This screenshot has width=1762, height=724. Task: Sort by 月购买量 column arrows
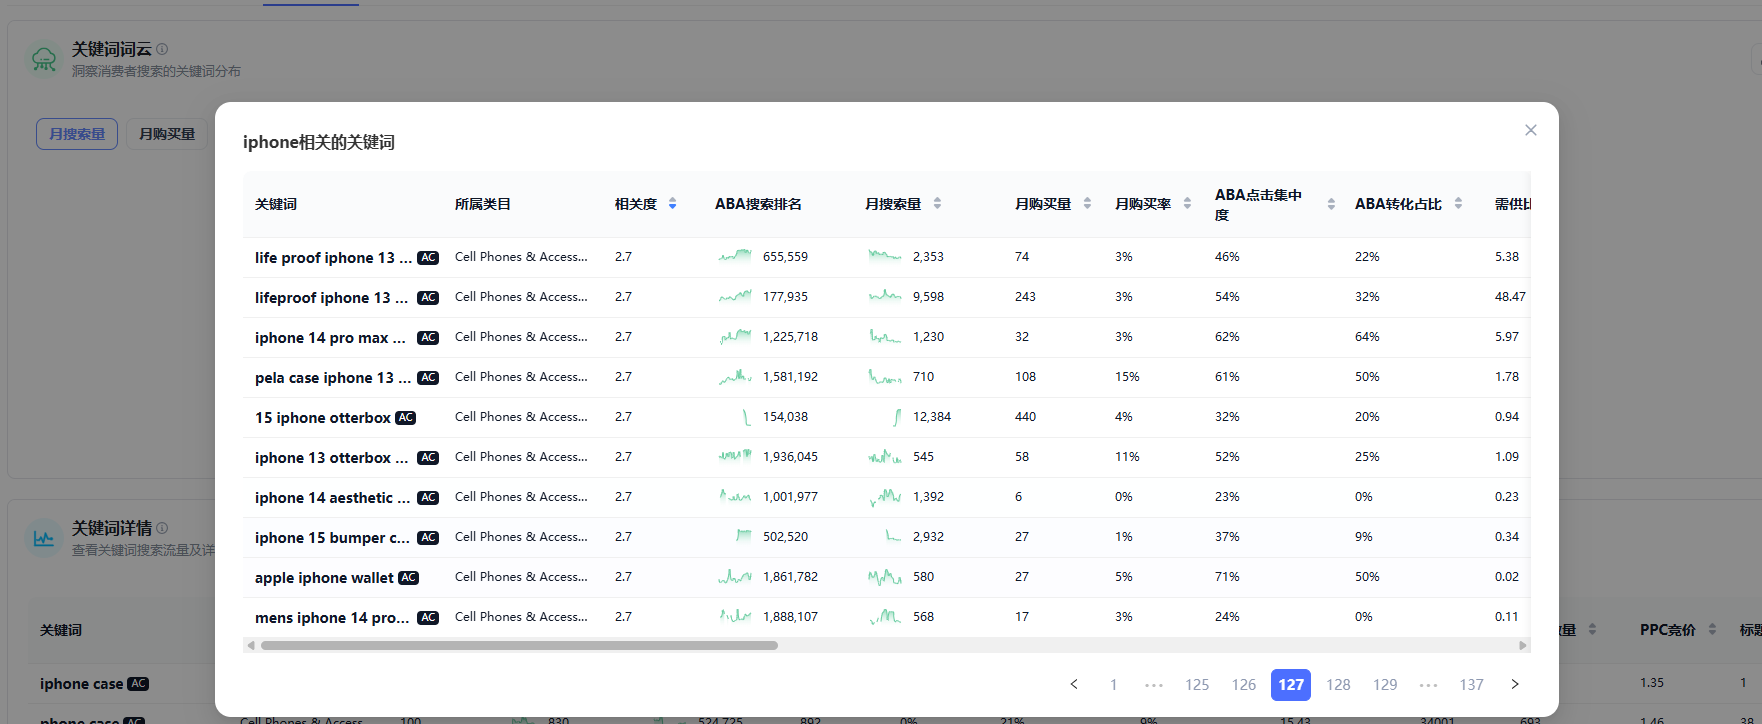pos(1087,204)
